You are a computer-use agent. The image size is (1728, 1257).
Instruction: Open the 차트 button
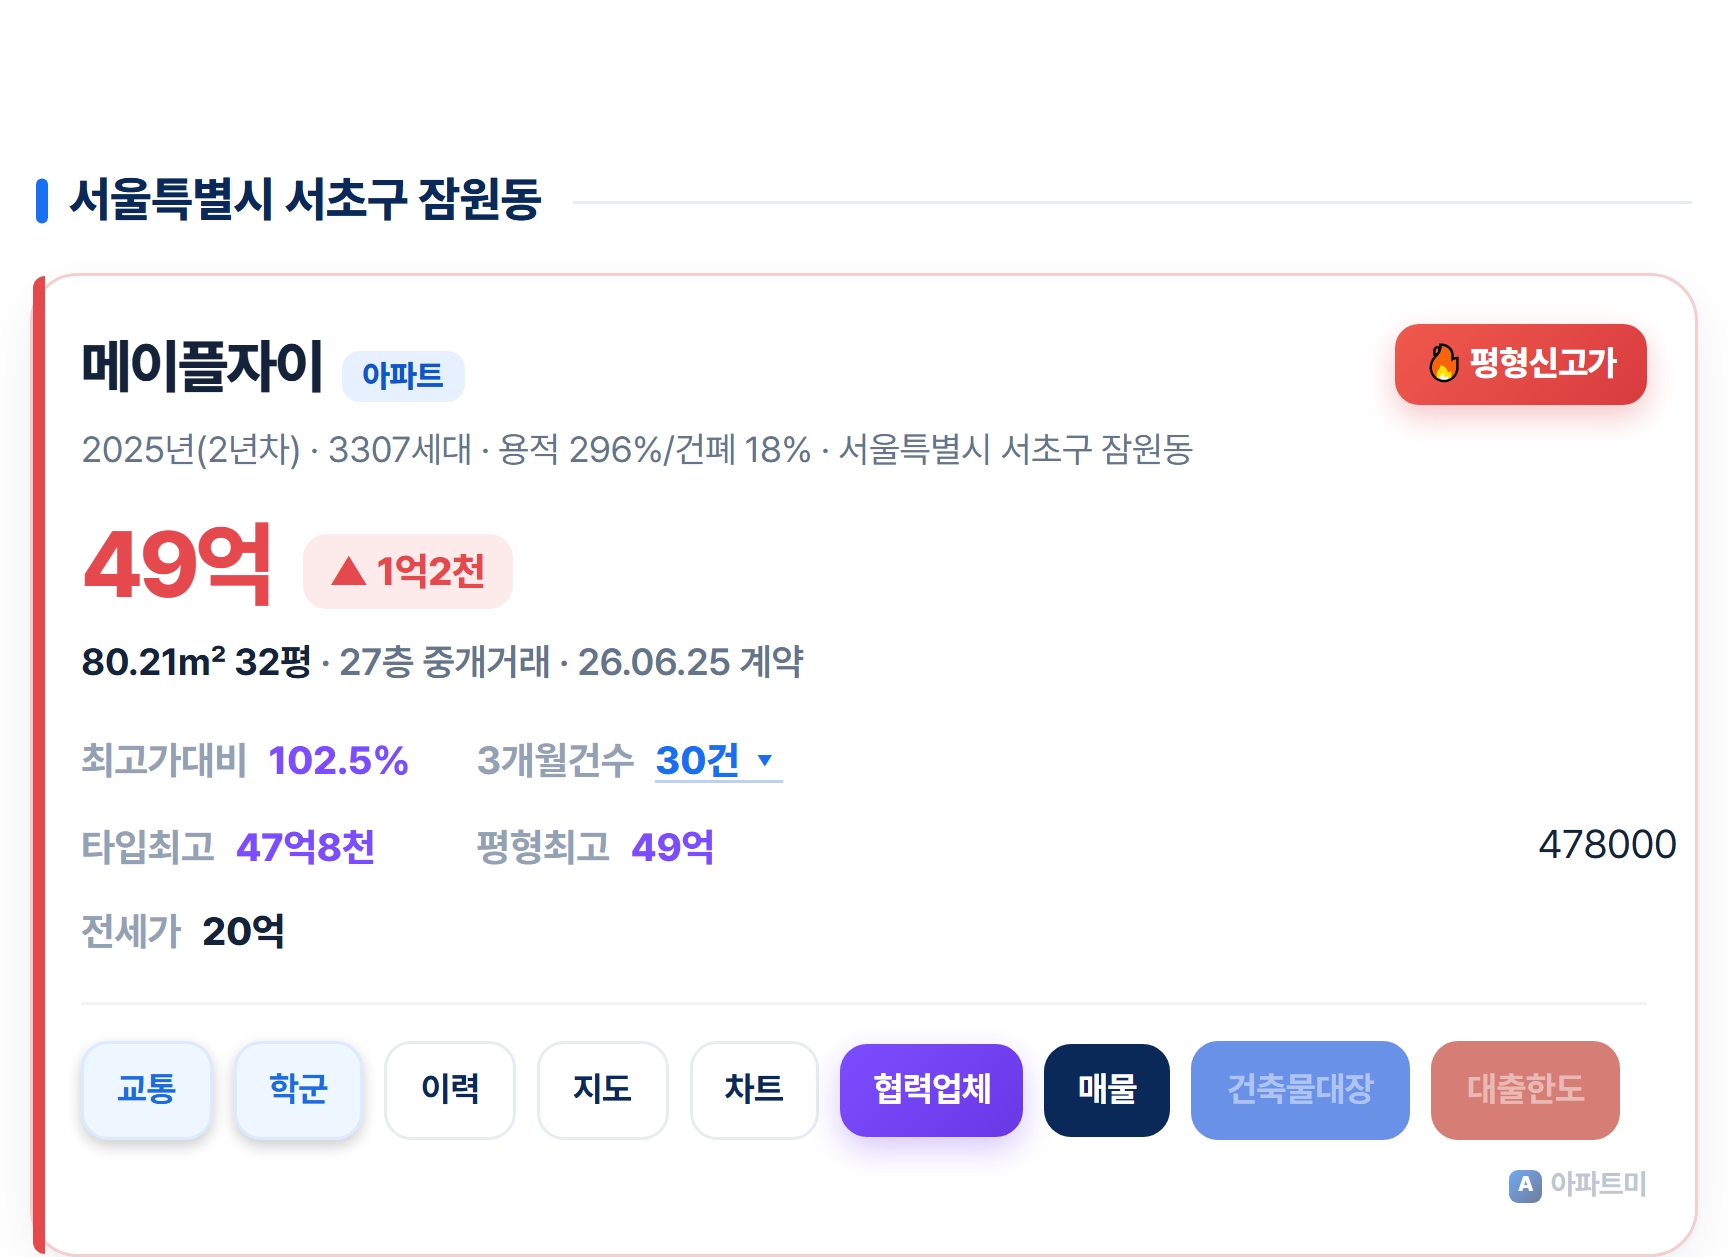tap(754, 1089)
